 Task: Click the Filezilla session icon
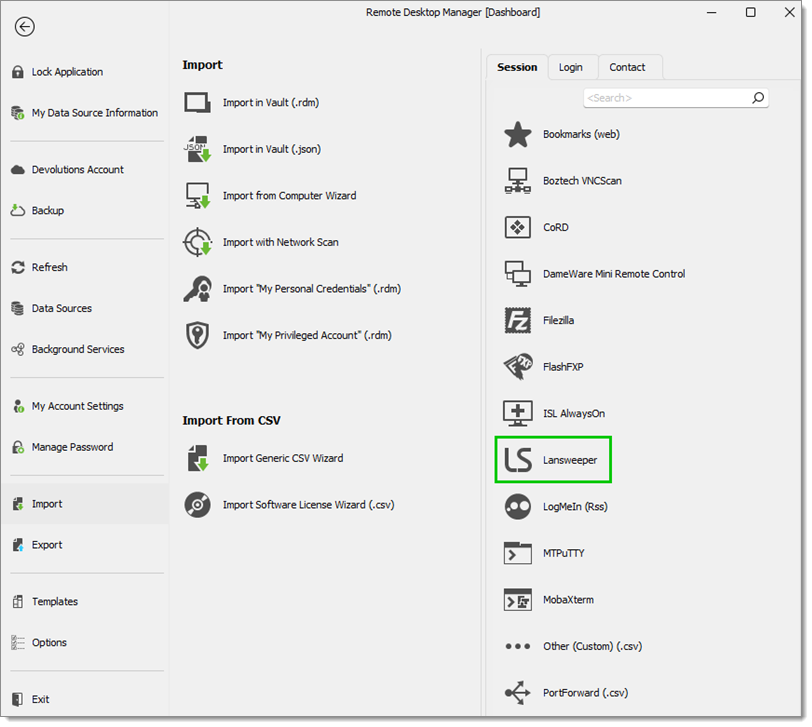[x=518, y=320]
